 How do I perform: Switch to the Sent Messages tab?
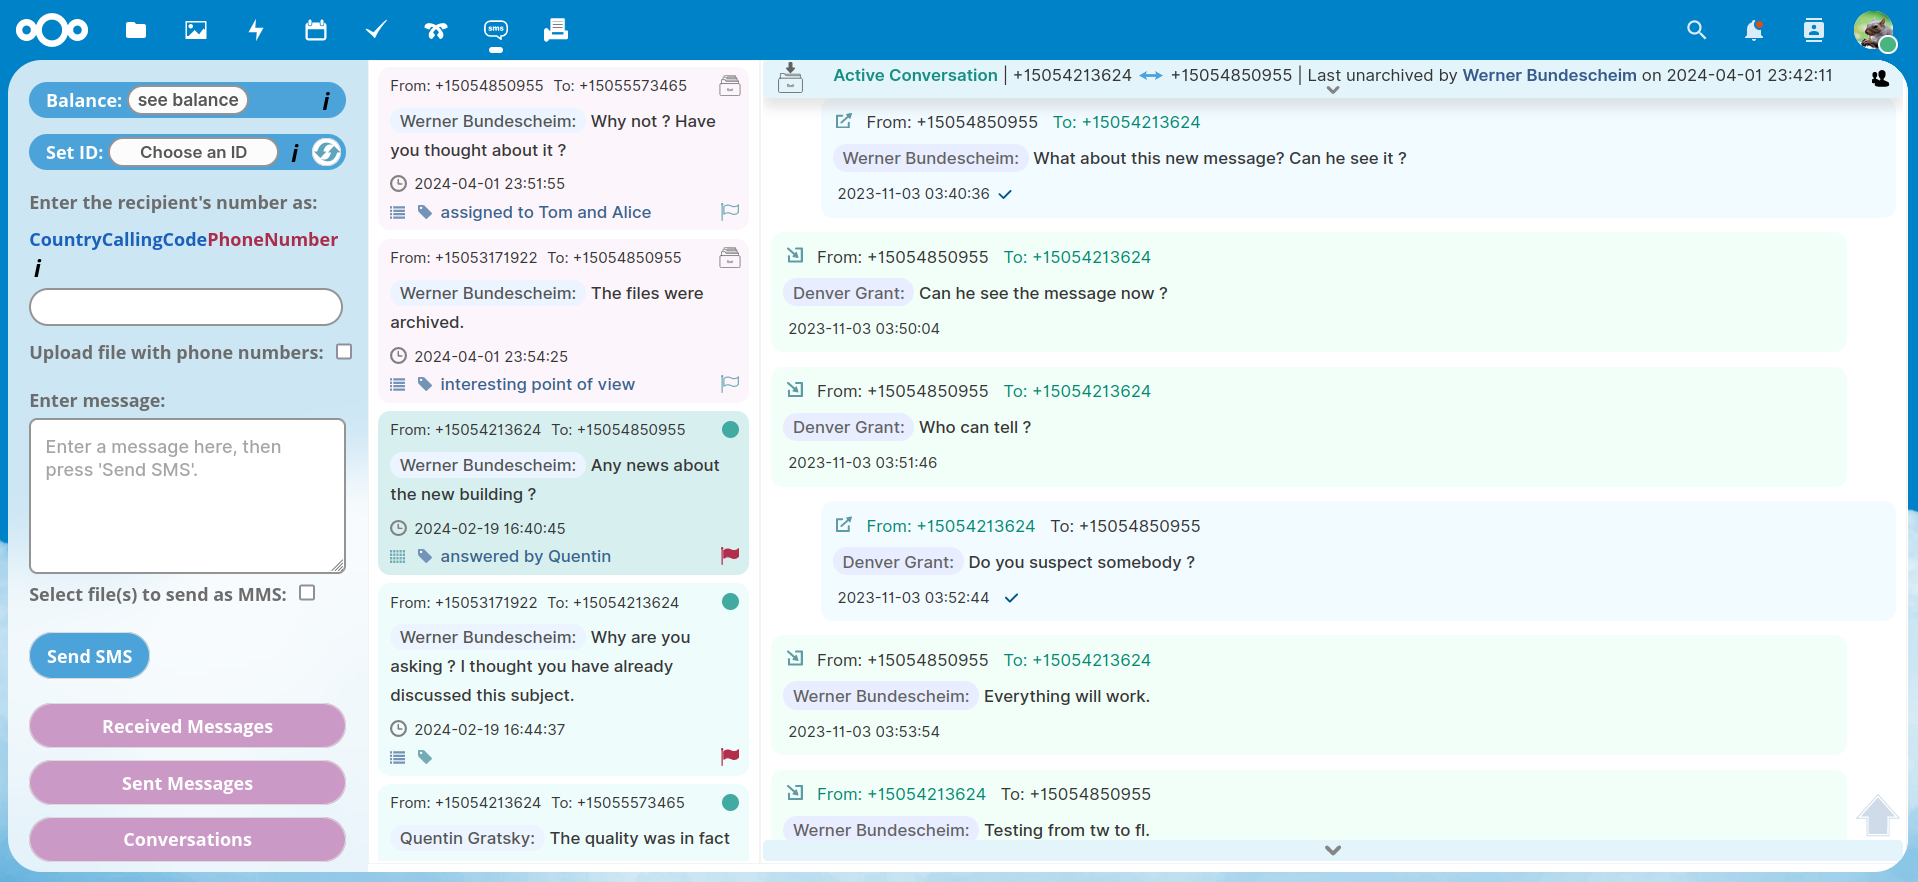pos(187,783)
